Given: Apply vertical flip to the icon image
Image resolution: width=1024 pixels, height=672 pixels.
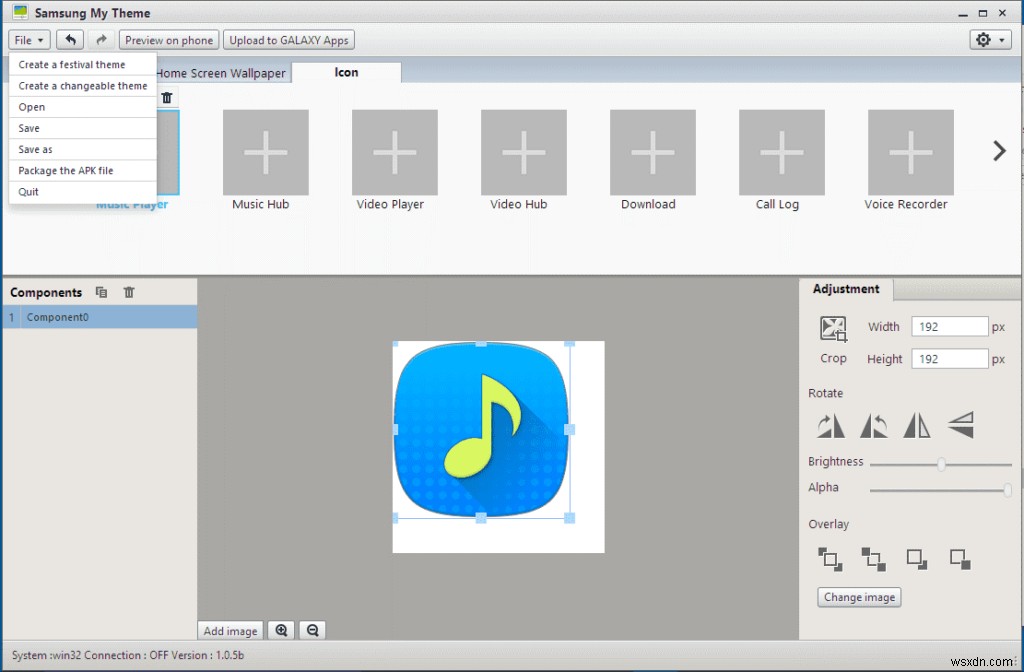Looking at the screenshot, I should pos(959,425).
